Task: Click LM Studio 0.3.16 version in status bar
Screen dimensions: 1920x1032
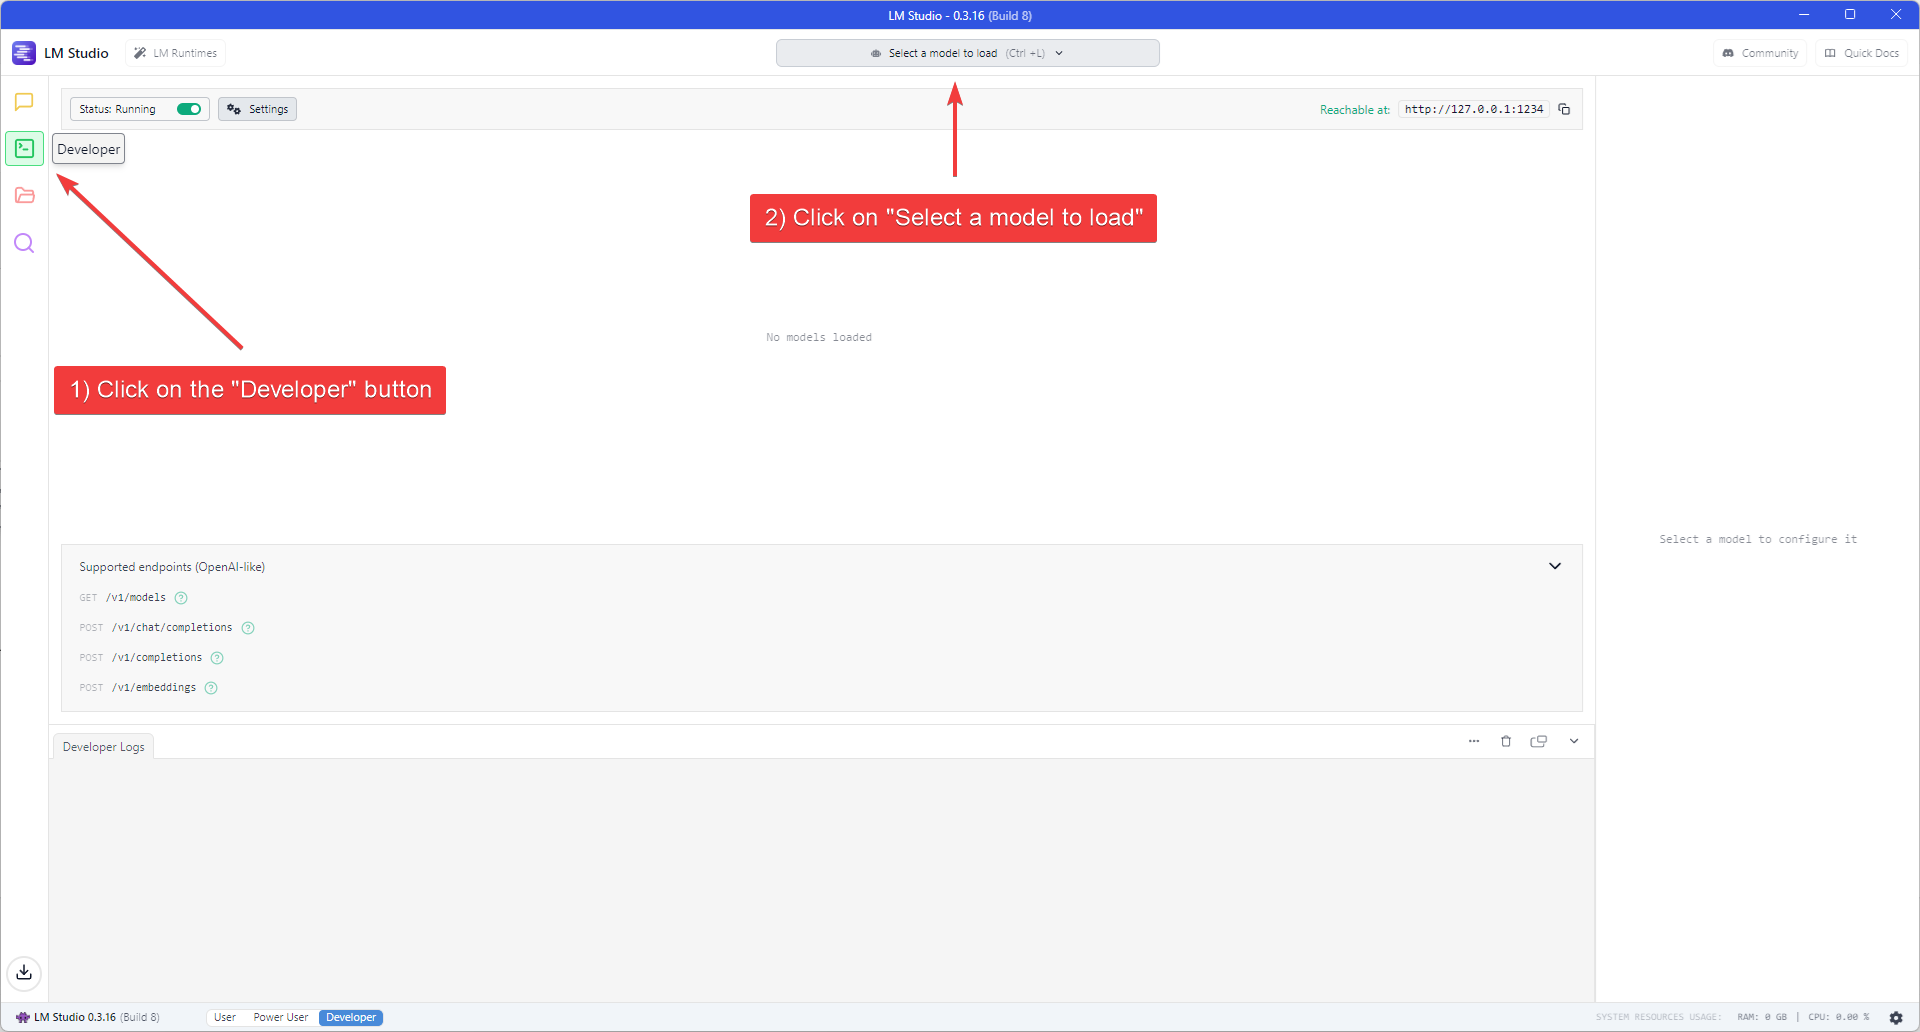Action: click(x=88, y=1017)
